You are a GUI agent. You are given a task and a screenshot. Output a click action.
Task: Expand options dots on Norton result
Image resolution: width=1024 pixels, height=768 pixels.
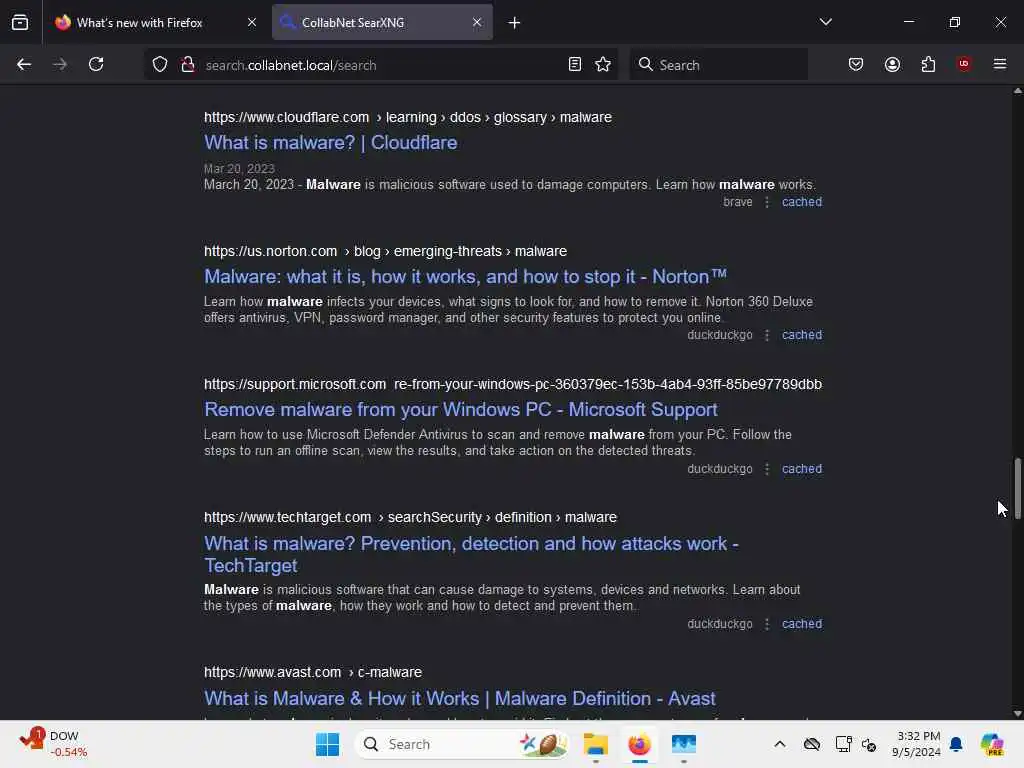pos(767,335)
